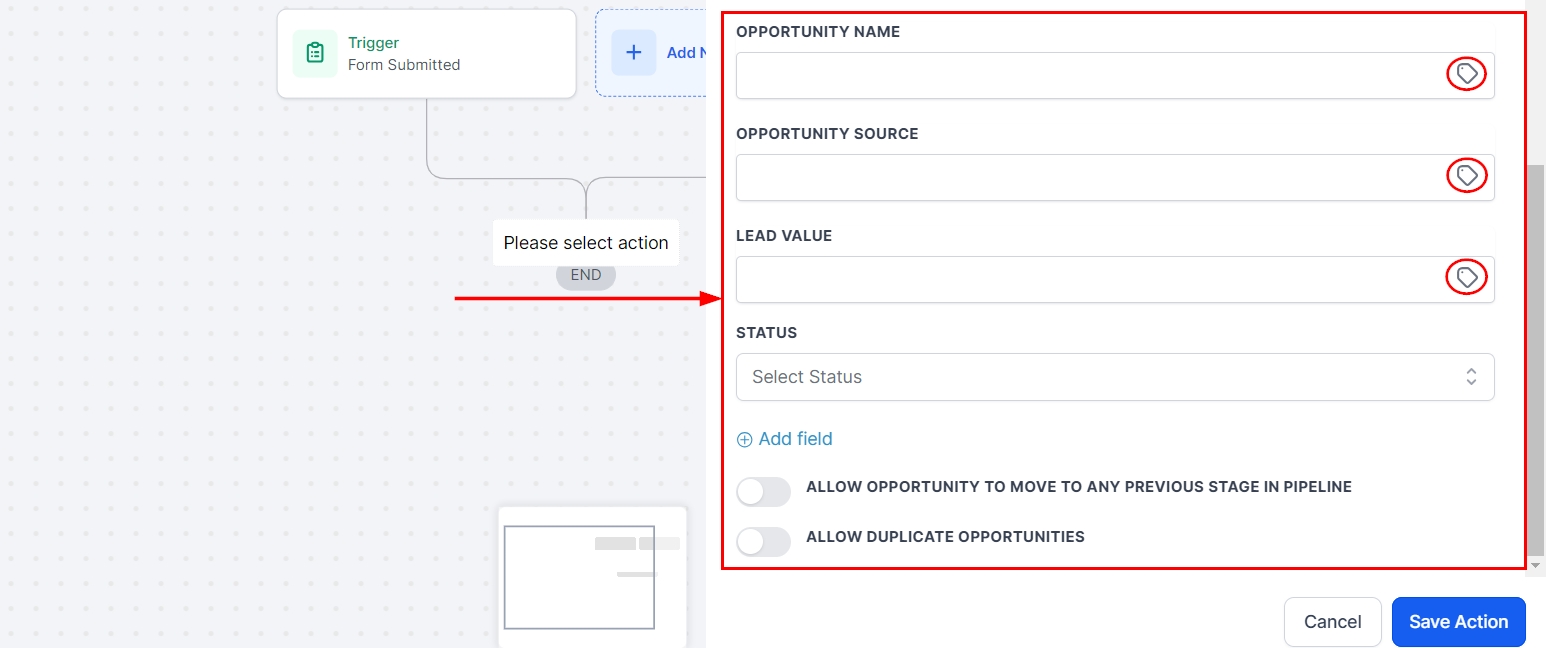Click the blue plus icon to add trigger

pyautogui.click(x=633, y=53)
